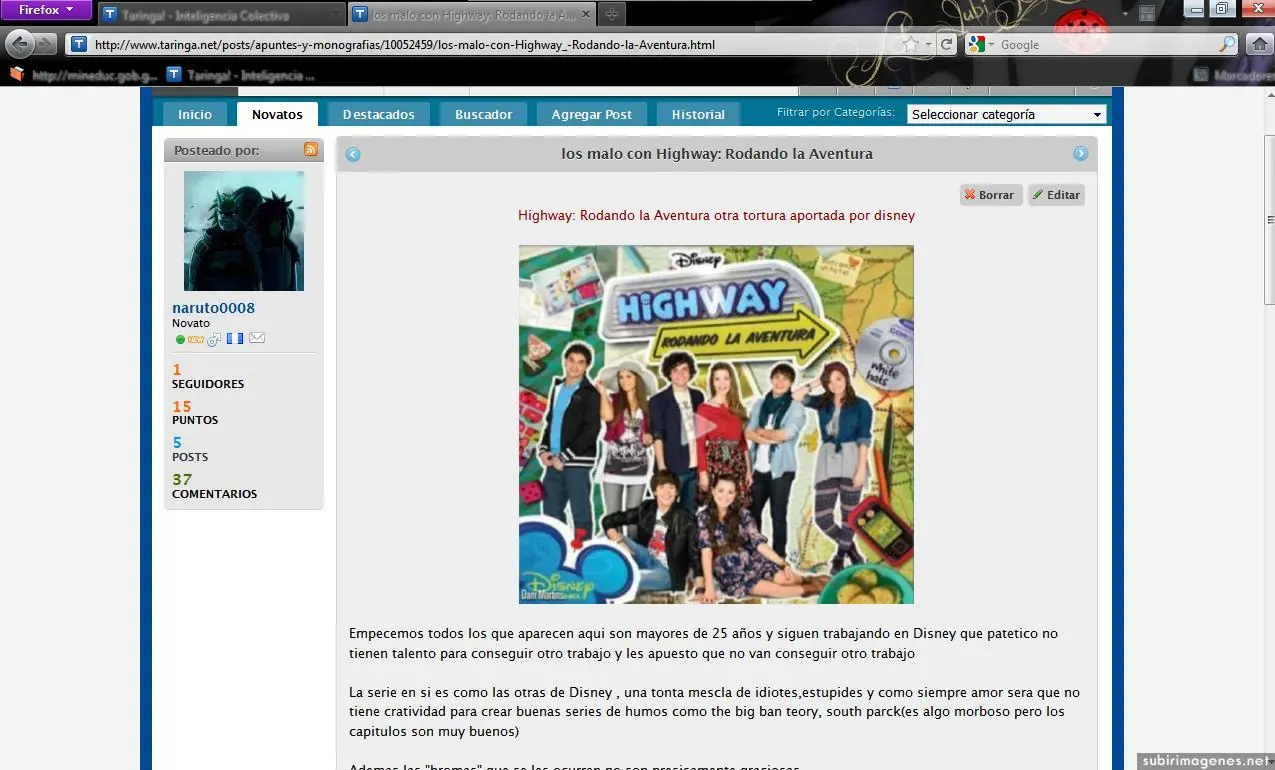Viewport: 1275px width, 770px height.
Task: Reload the current page
Action: click(x=948, y=44)
